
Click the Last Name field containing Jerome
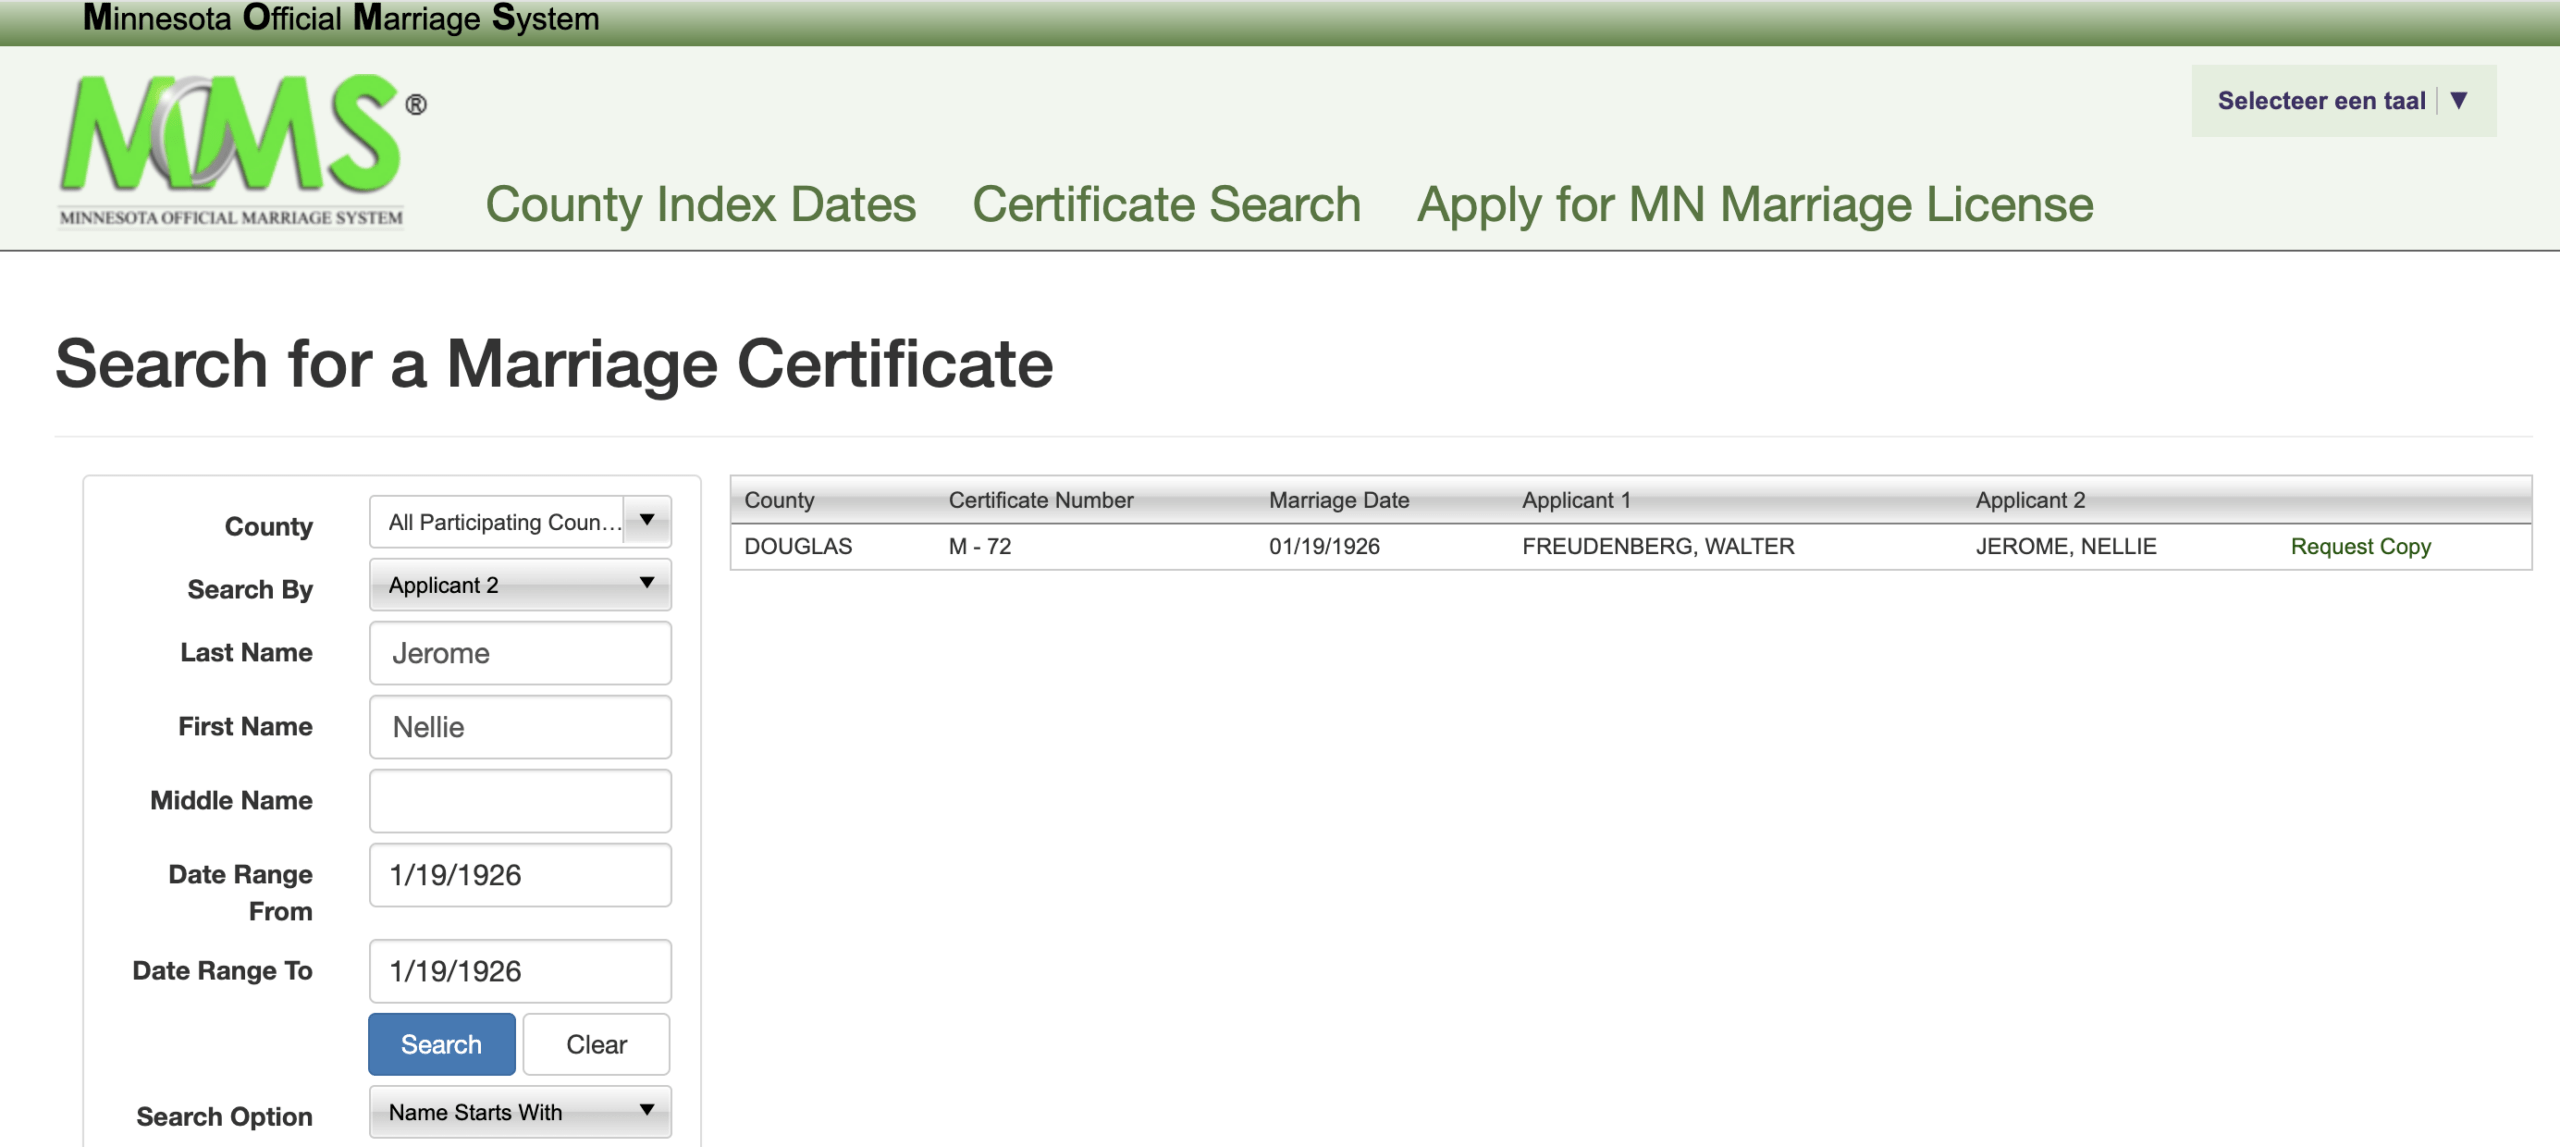[x=520, y=653]
